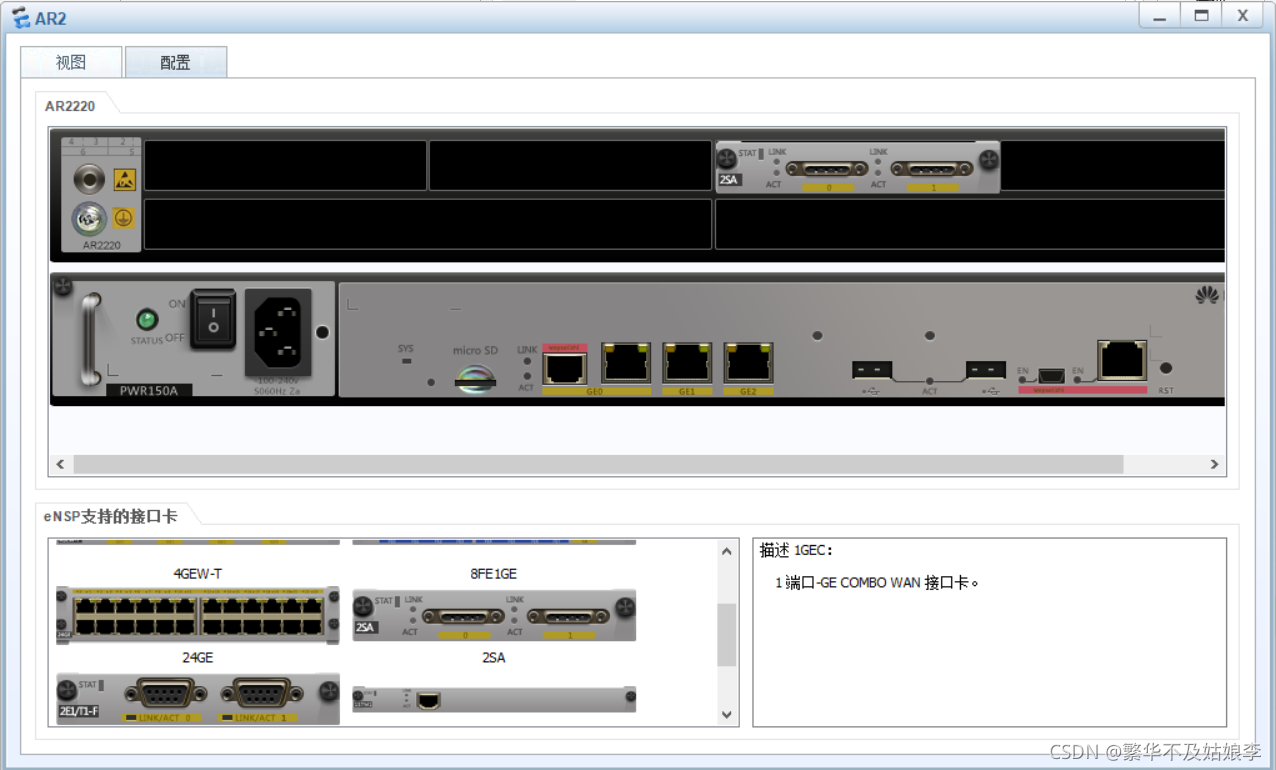Click serial port 1 on the installed 2SA card
The image size is (1276, 770).
pos(932,169)
